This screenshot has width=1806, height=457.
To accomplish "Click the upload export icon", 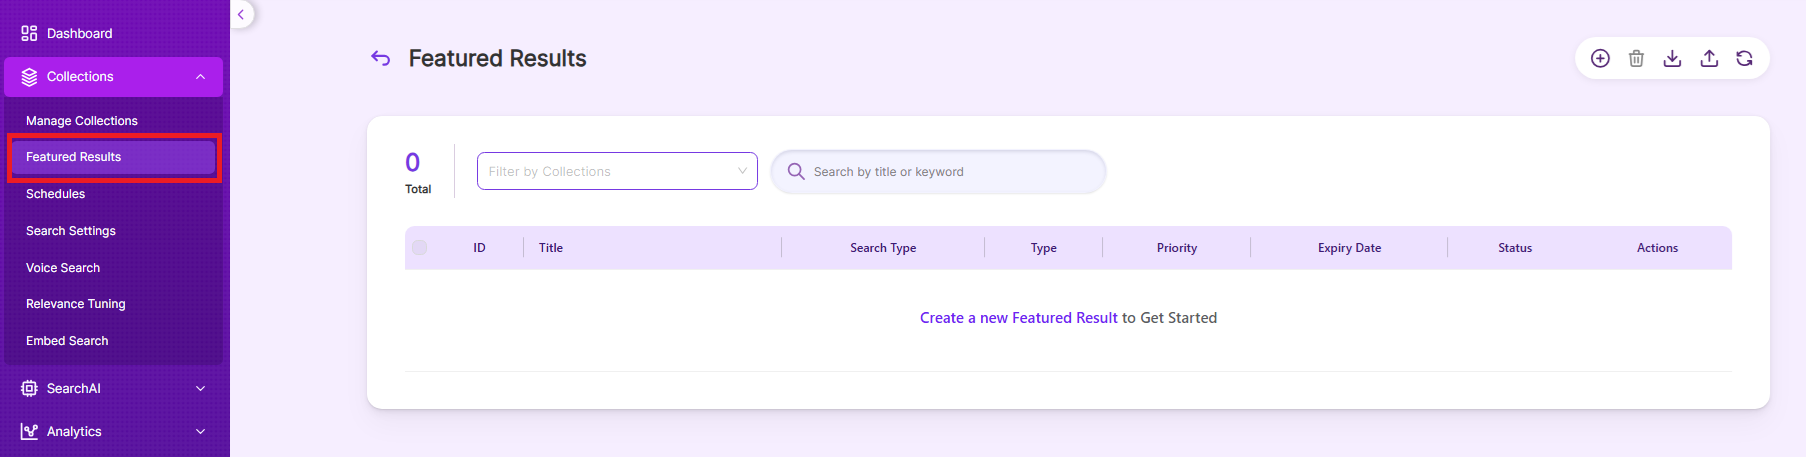I will 1709,58.
